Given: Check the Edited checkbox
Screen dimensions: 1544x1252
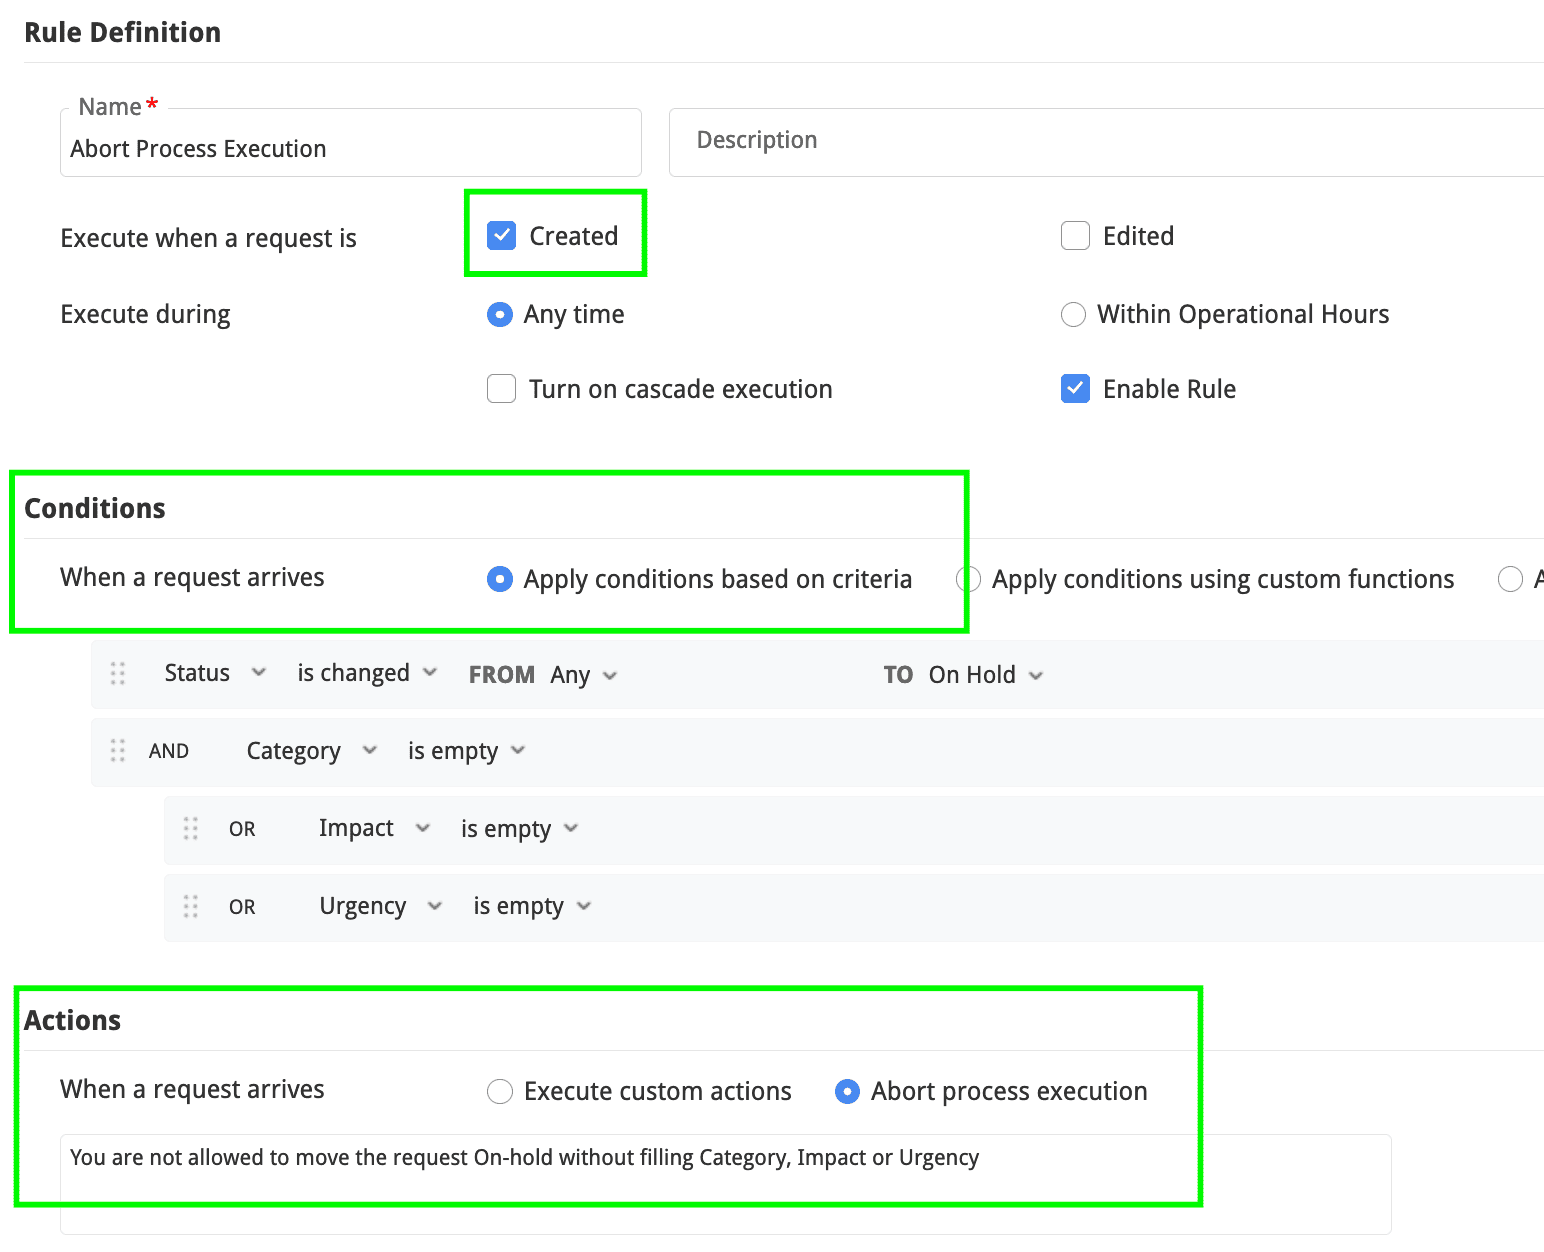Looking at the screenshot, I should click(1075, 236).
